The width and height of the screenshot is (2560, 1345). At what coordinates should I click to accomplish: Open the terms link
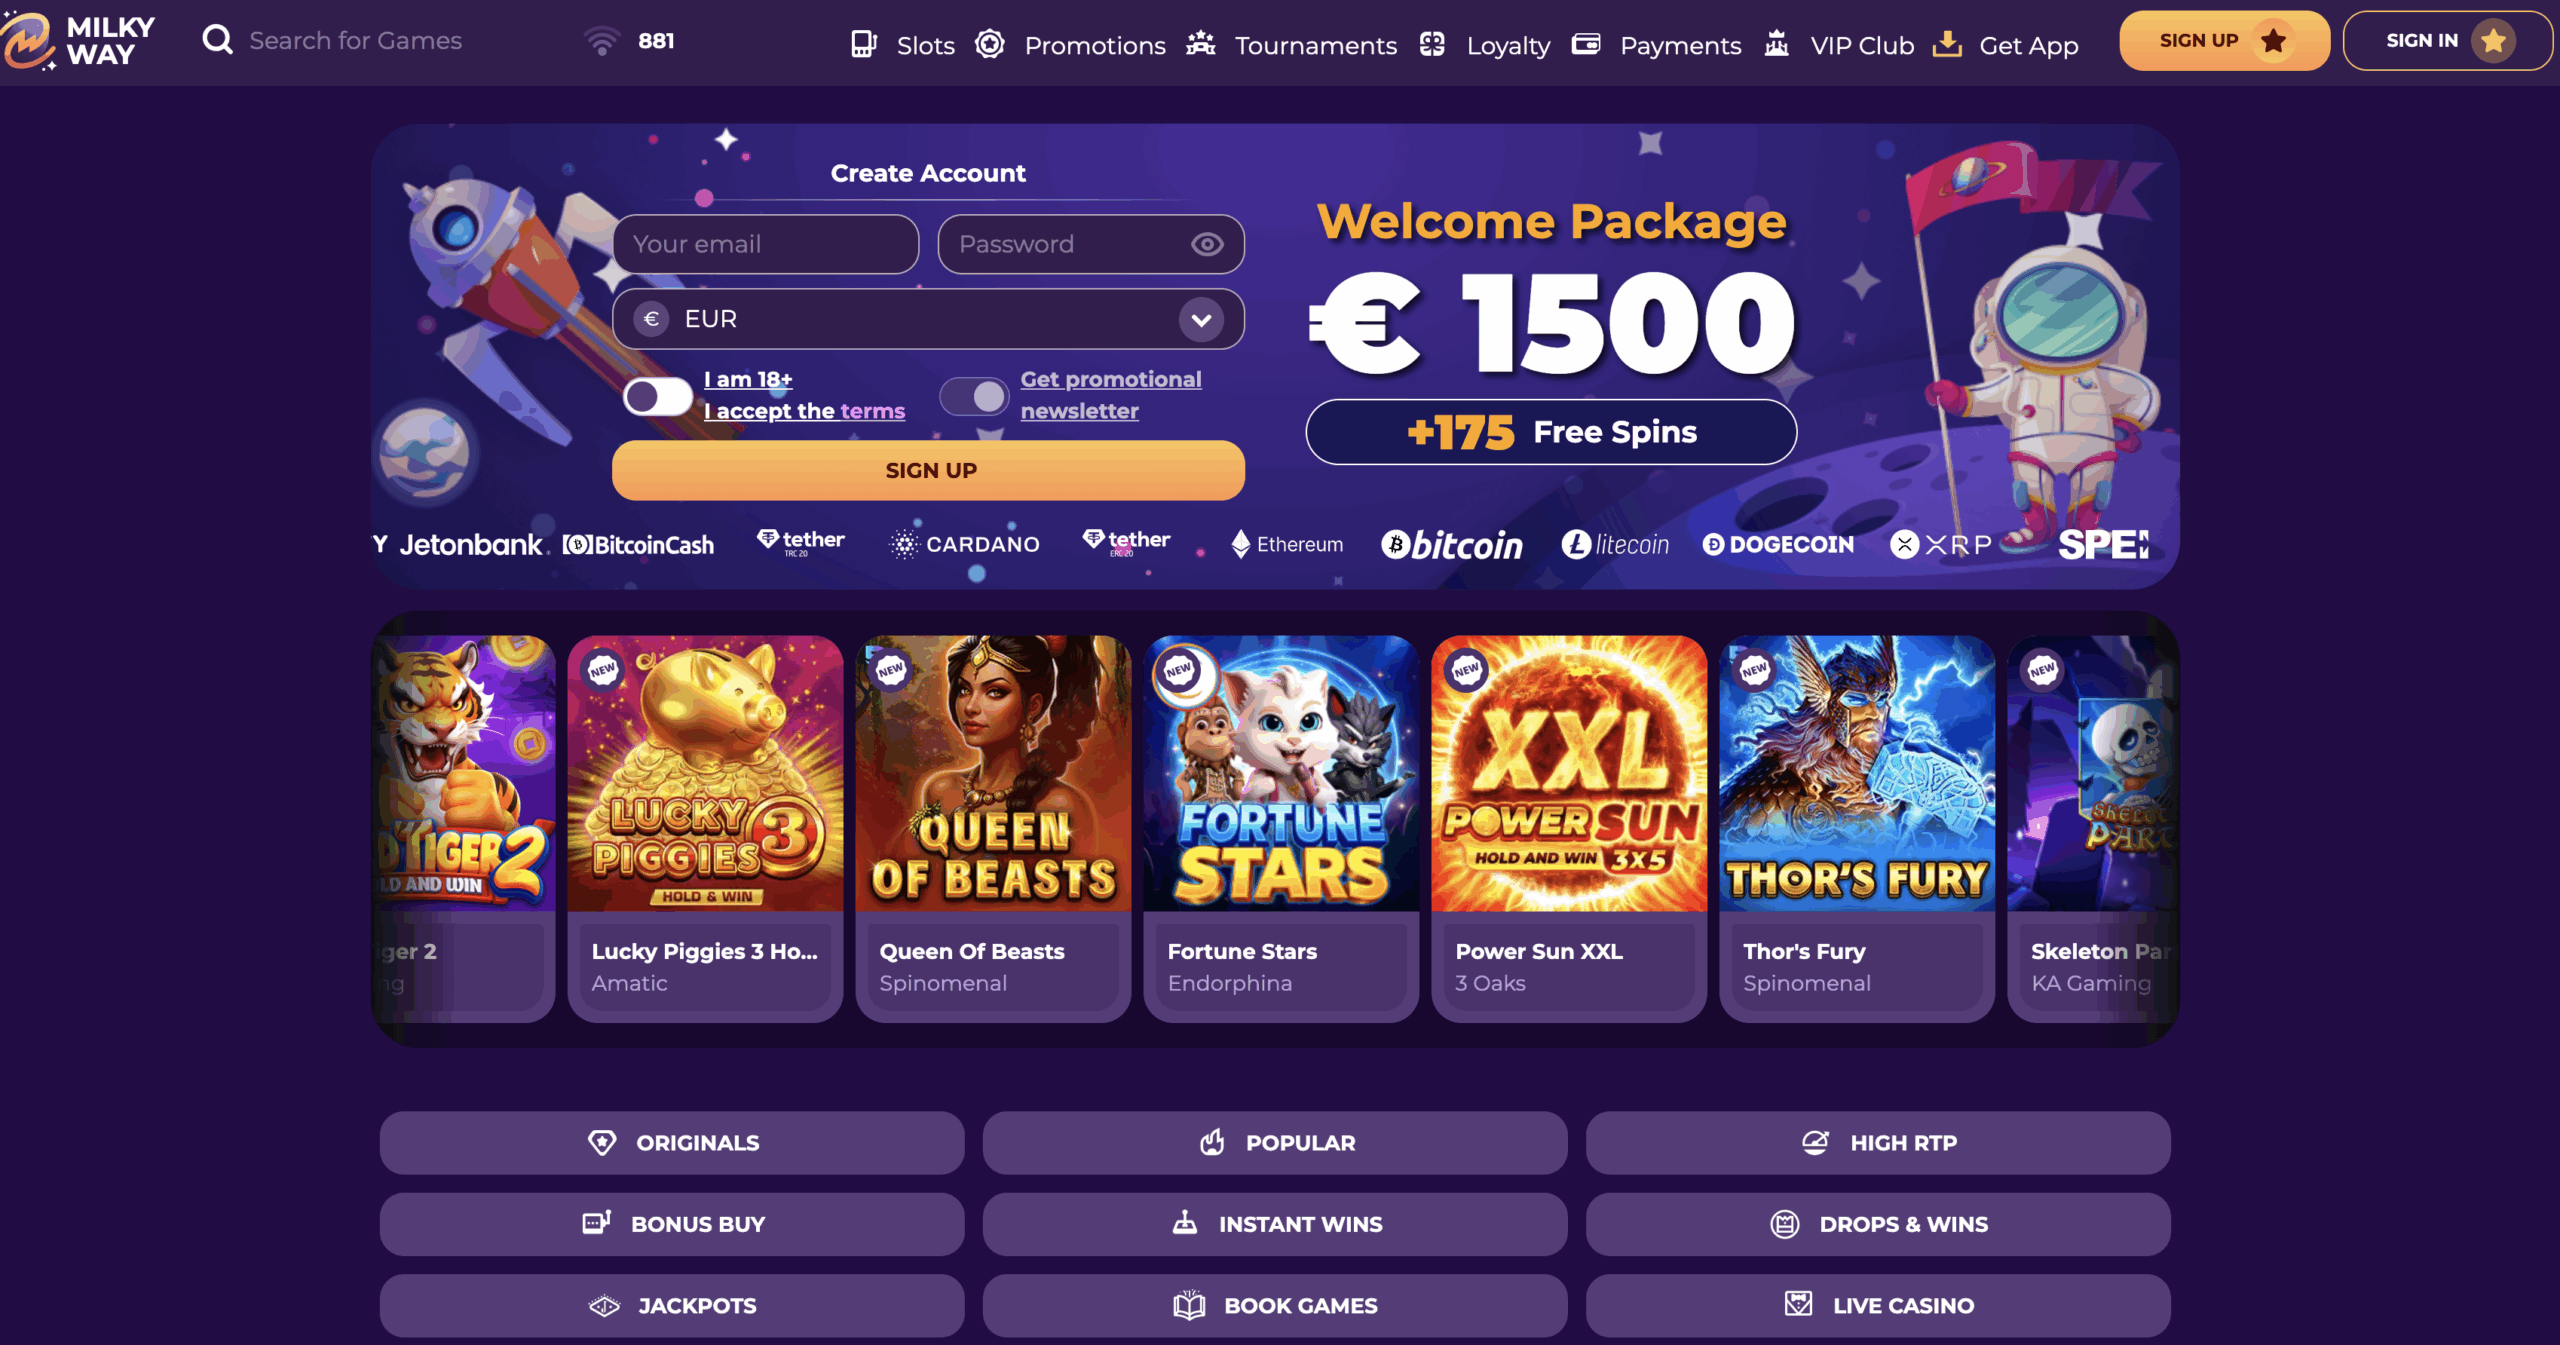872,411
